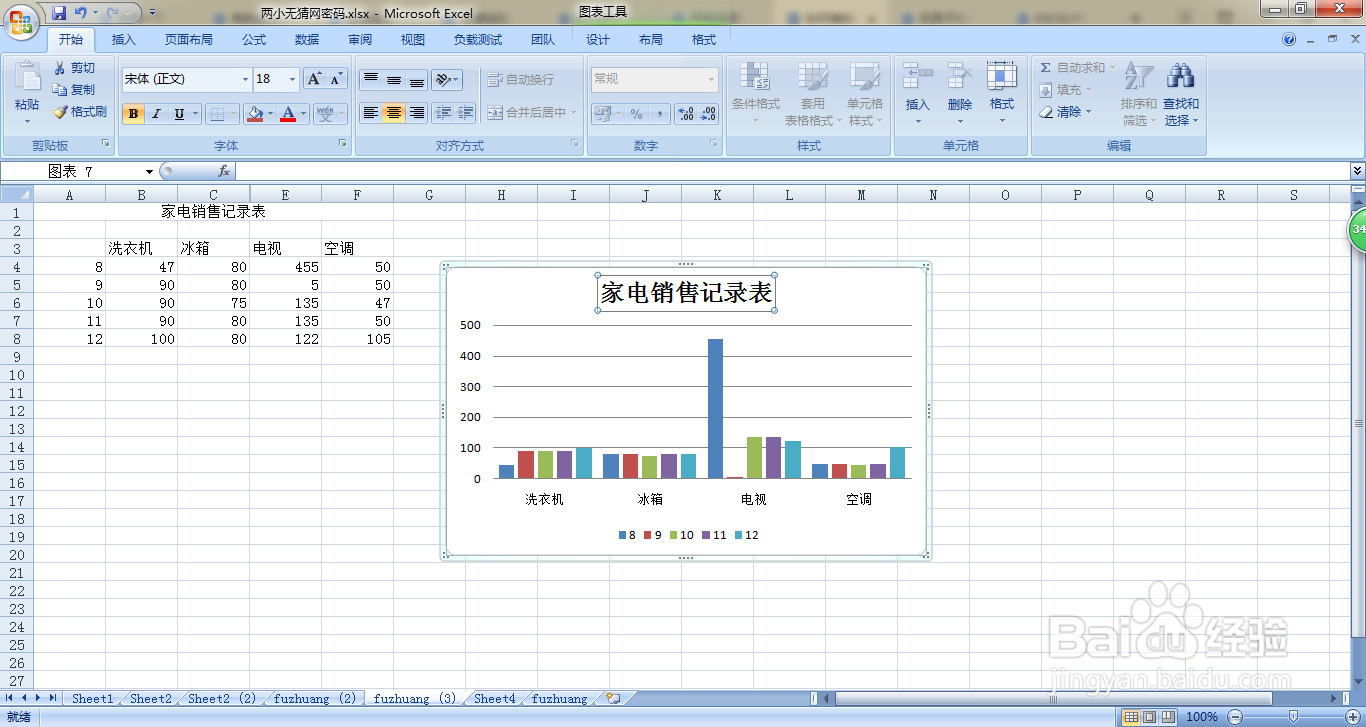The image size is (1366, 727).
Task: Toggle Italic formatting
Action: pos(156,113)
